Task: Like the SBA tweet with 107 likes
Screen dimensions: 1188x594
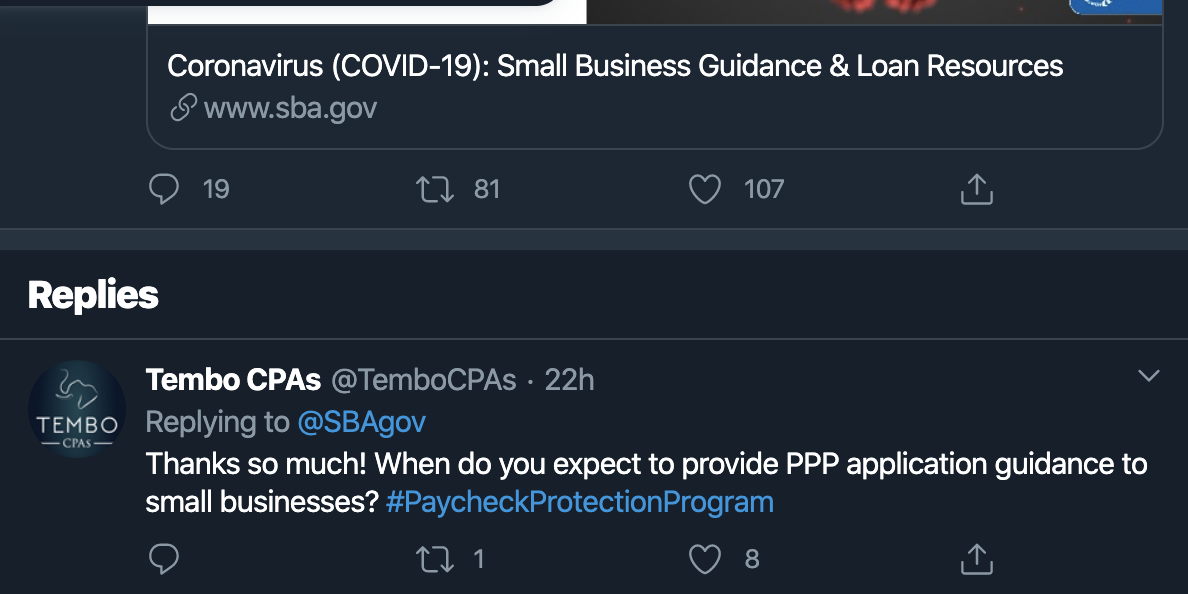Action: click(705, 189)
